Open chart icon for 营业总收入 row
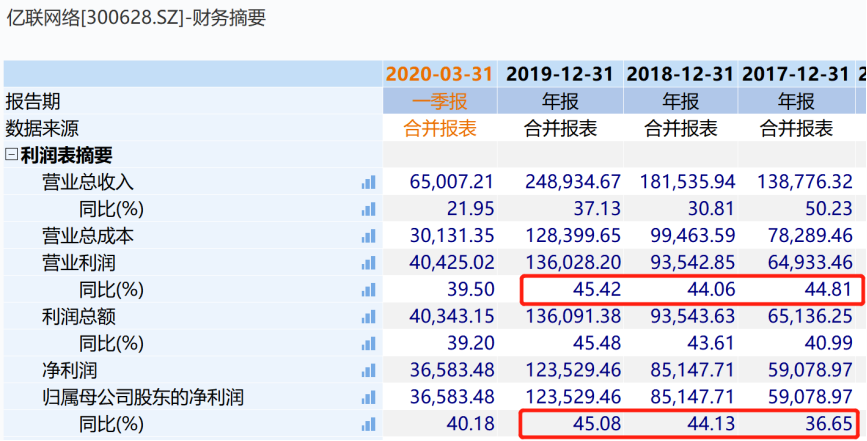The height and width of the screenshot is (441, 867). point(368,182)
